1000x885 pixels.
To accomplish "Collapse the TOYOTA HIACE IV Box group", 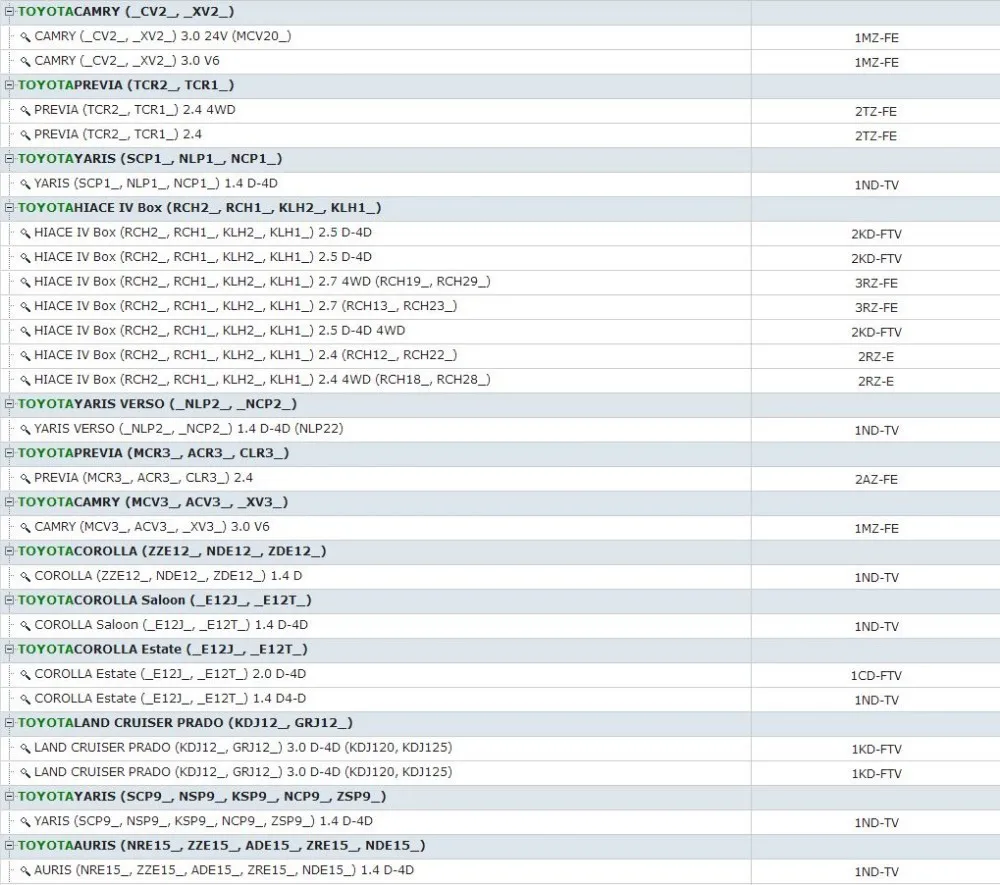I will (x=10, y=207).
